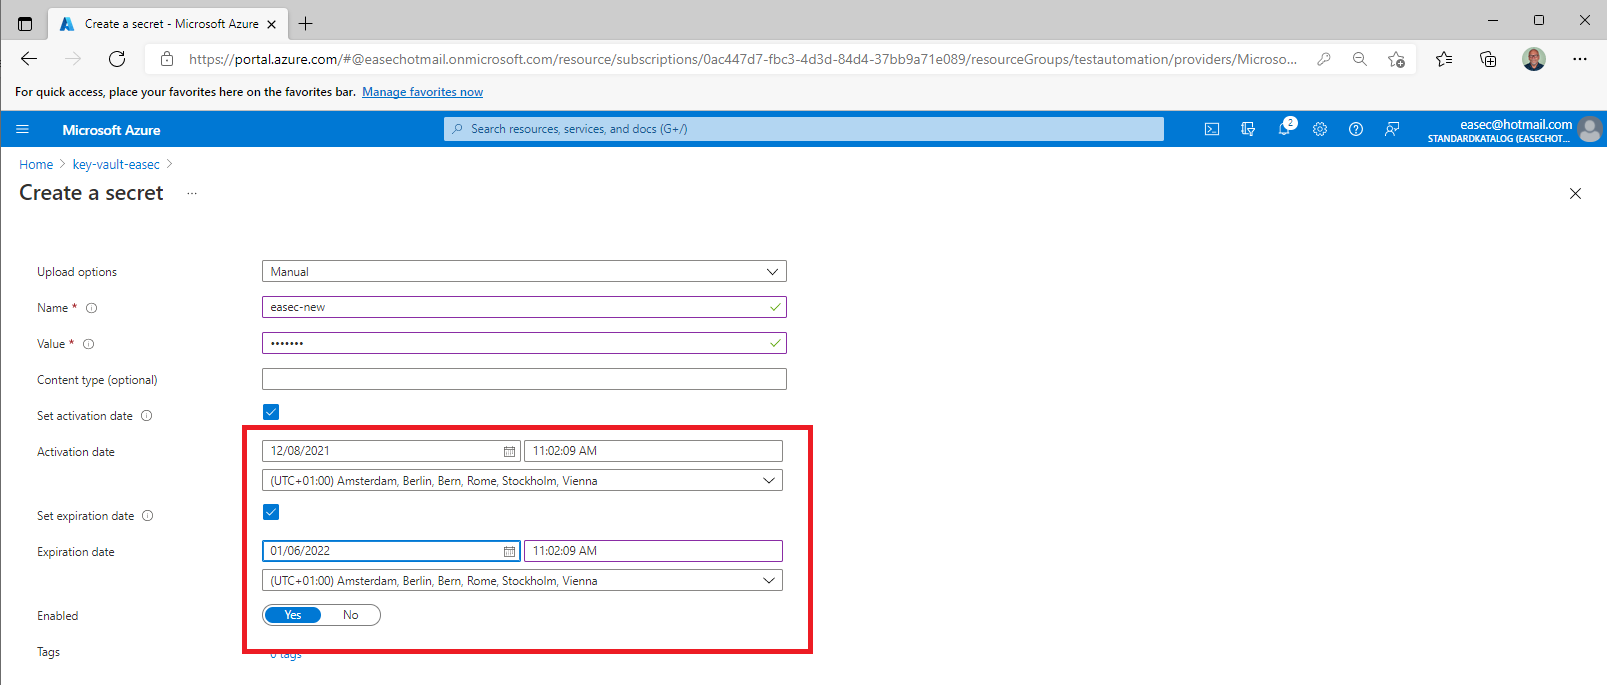
Task: Open the Feedback icon in header
Action: coord(1392,129)
